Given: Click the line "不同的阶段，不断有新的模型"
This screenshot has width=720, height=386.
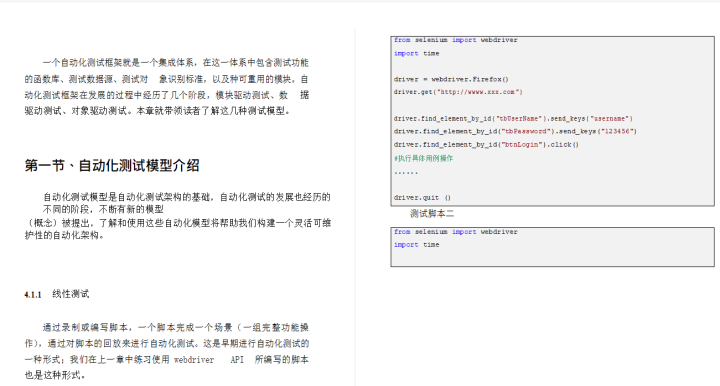Looking at the screenshot, I should pyautogui.click(x=103, y=209).
